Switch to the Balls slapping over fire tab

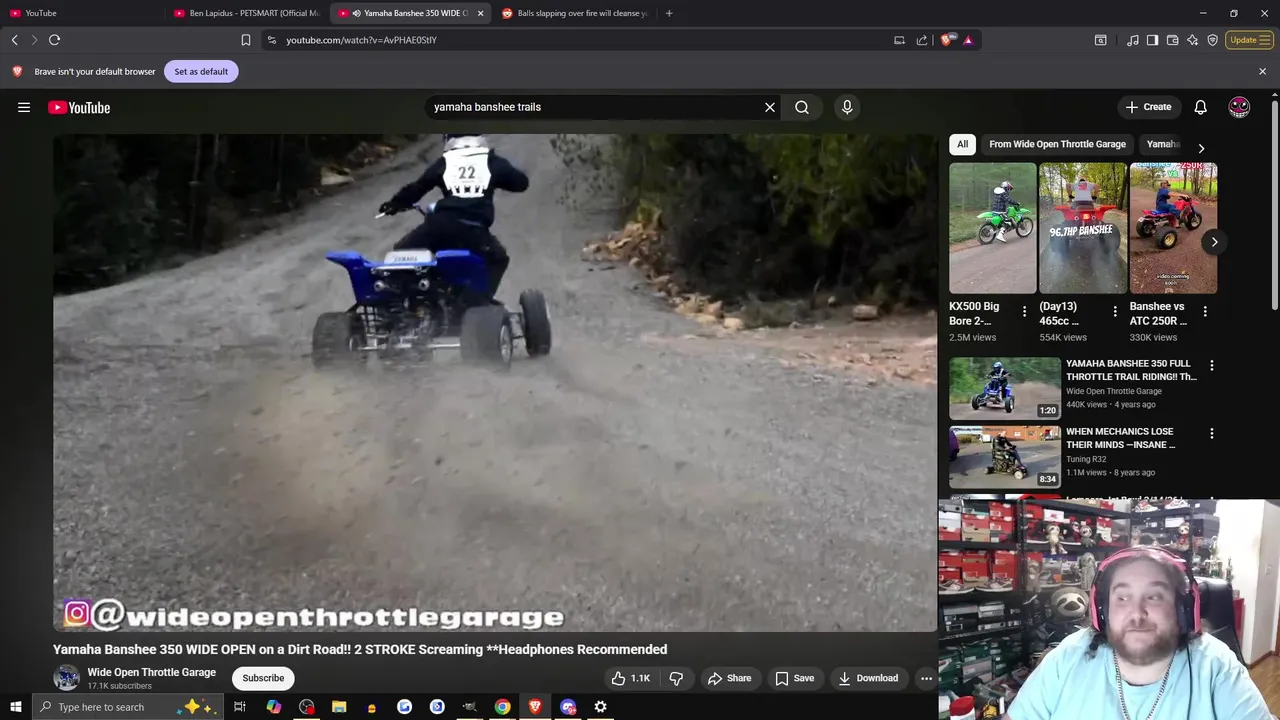coord(575,13)
